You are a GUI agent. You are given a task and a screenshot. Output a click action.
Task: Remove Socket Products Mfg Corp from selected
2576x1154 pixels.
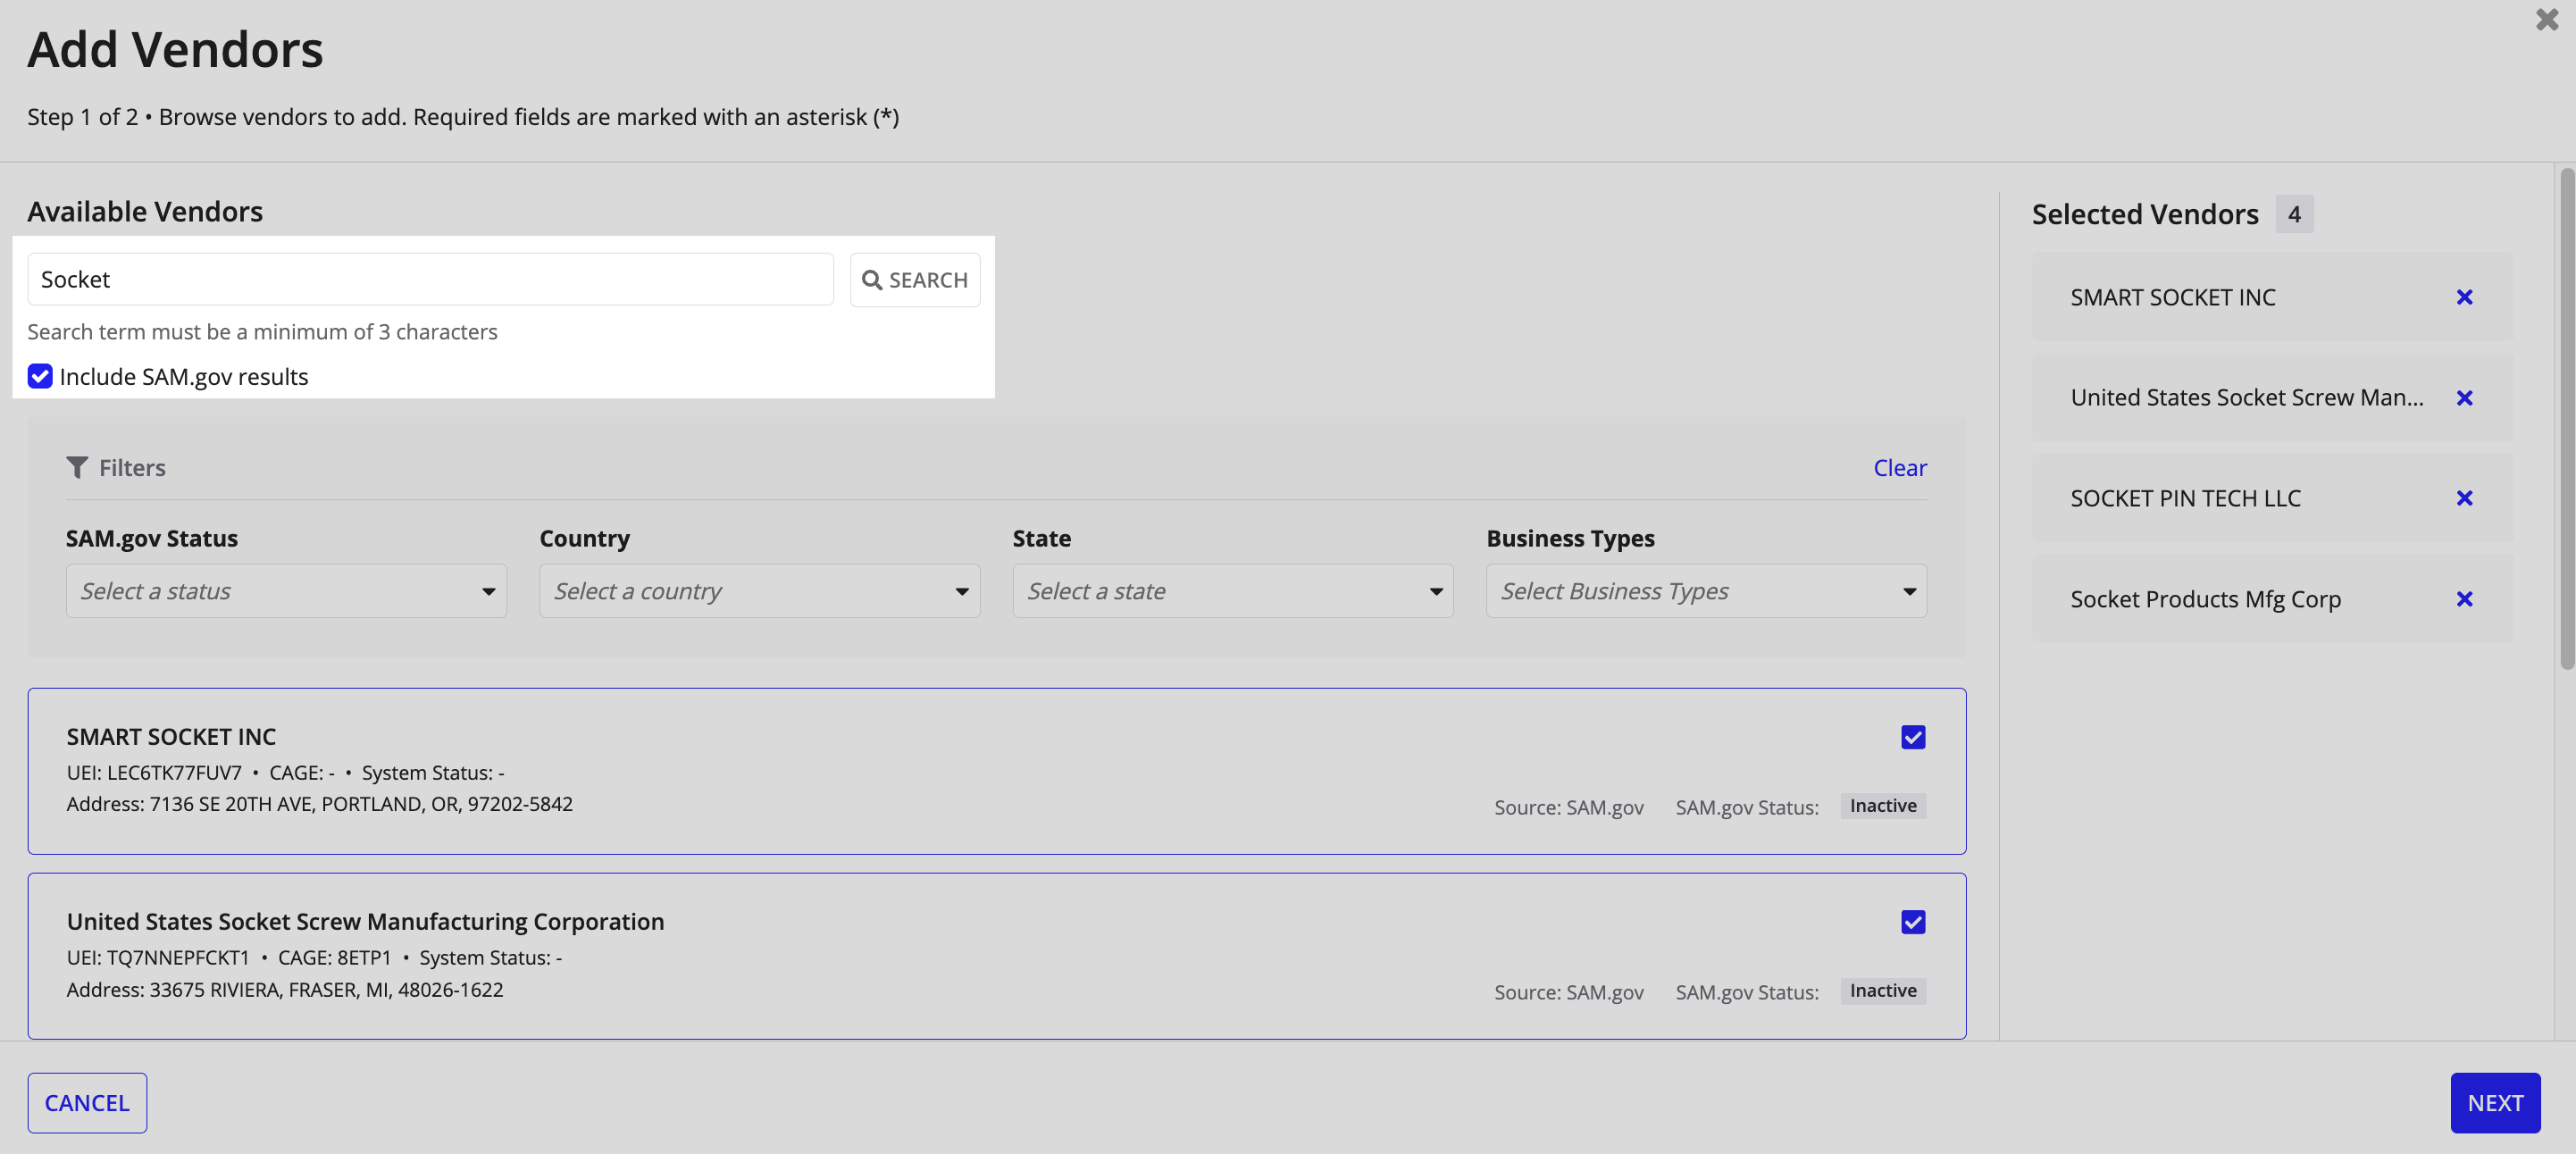[2464, 599]
